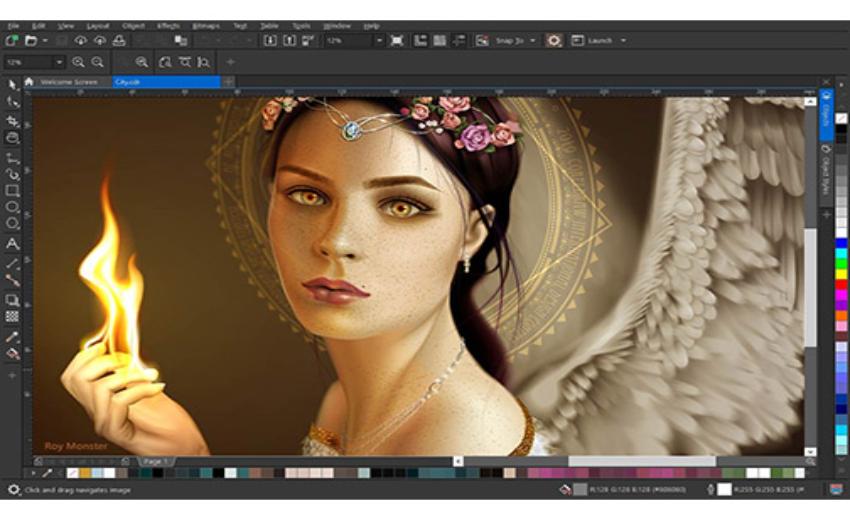Click the Export icon

pos(289,40)
